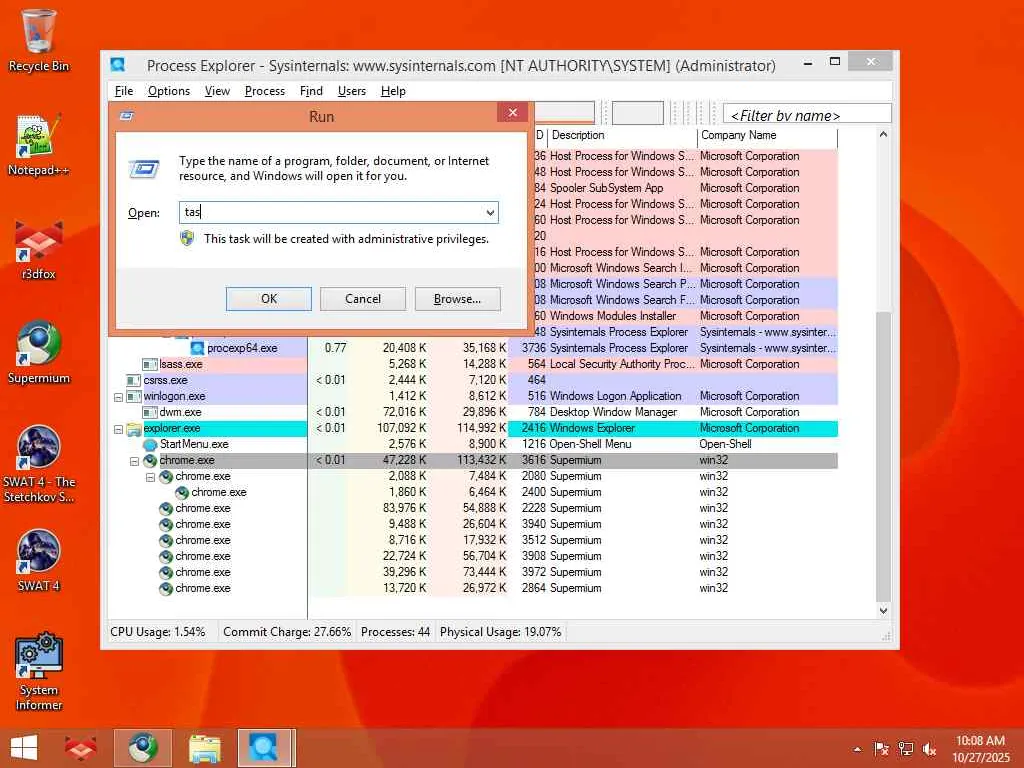Screen dimensions: 1024x768
Task: Open the Process menu
Action: (x=264, y=91)
